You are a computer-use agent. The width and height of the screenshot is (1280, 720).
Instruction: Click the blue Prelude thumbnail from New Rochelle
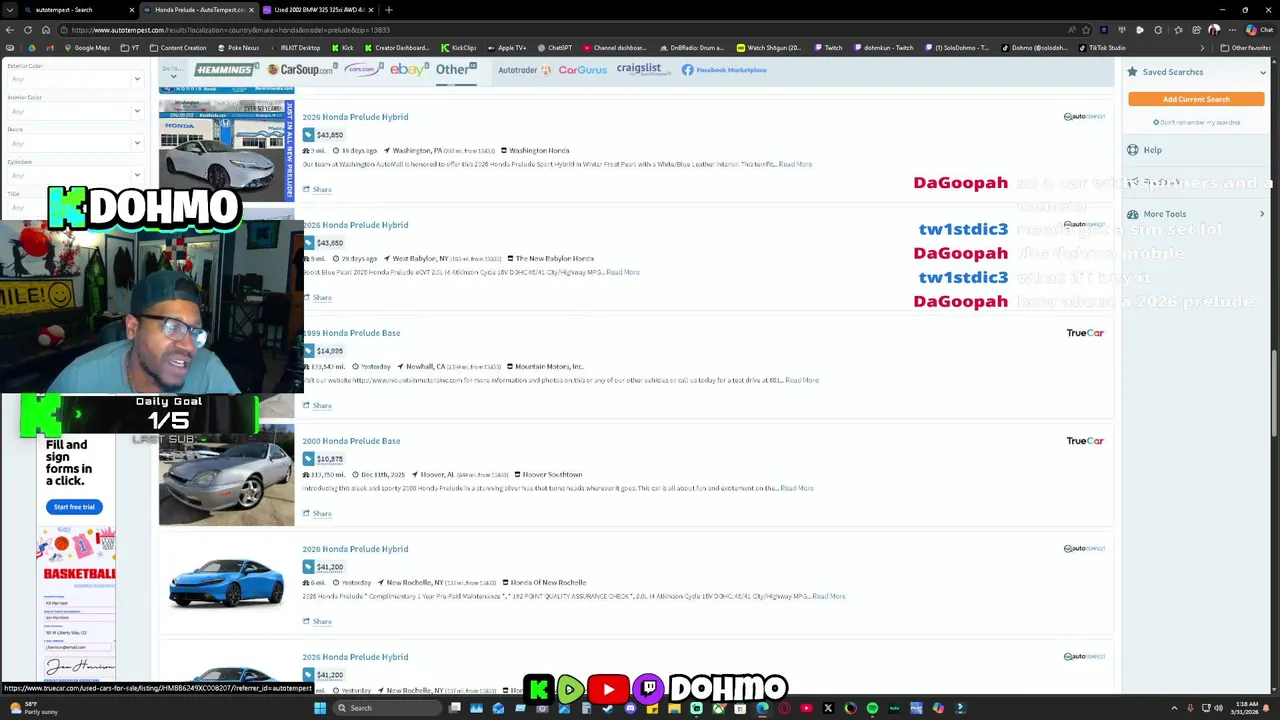226,582
